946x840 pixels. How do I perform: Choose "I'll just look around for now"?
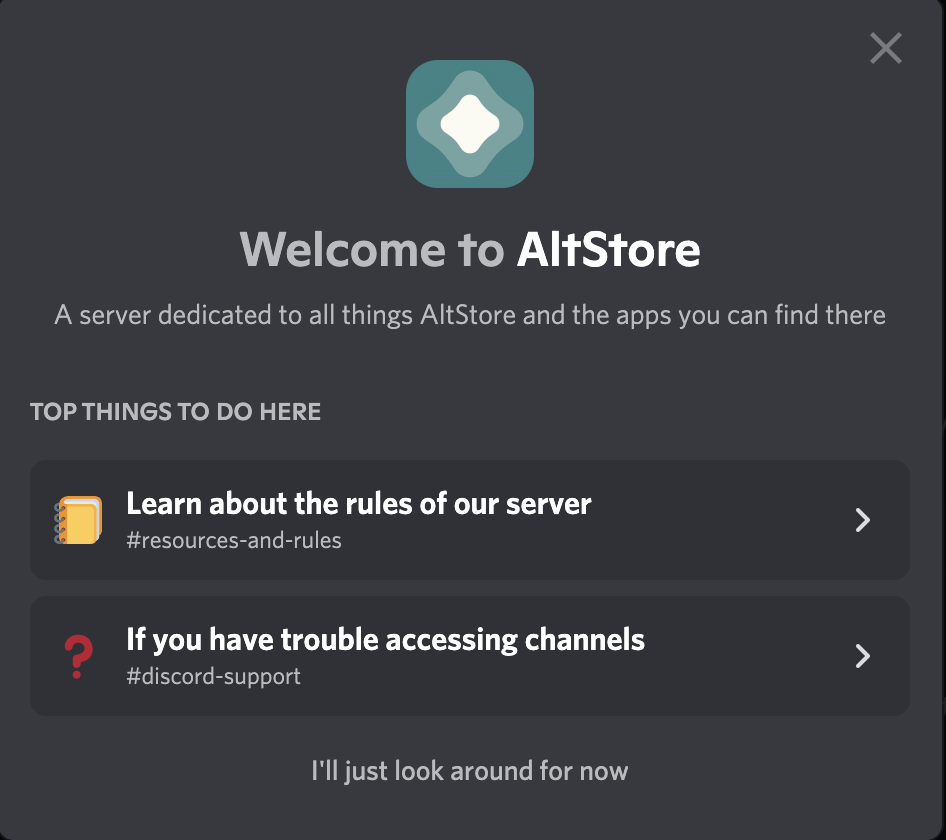[x=470, y=771]
